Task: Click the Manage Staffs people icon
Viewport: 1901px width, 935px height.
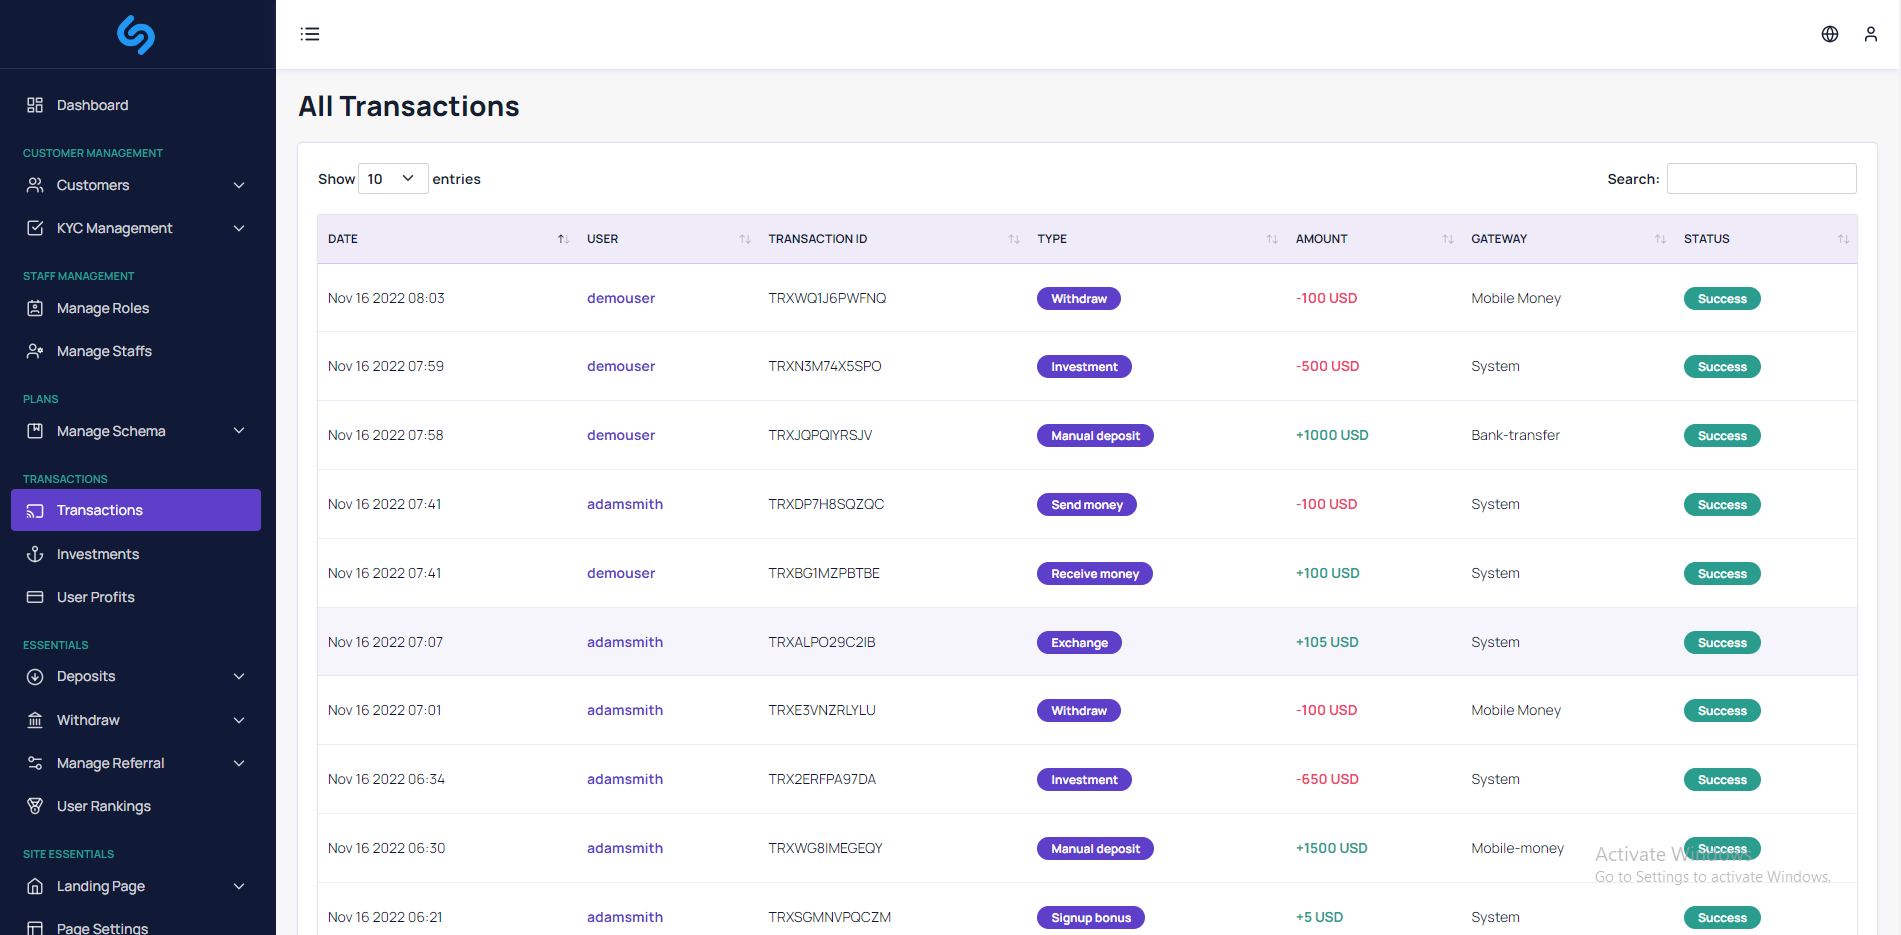Action: (x=35, y=351)
